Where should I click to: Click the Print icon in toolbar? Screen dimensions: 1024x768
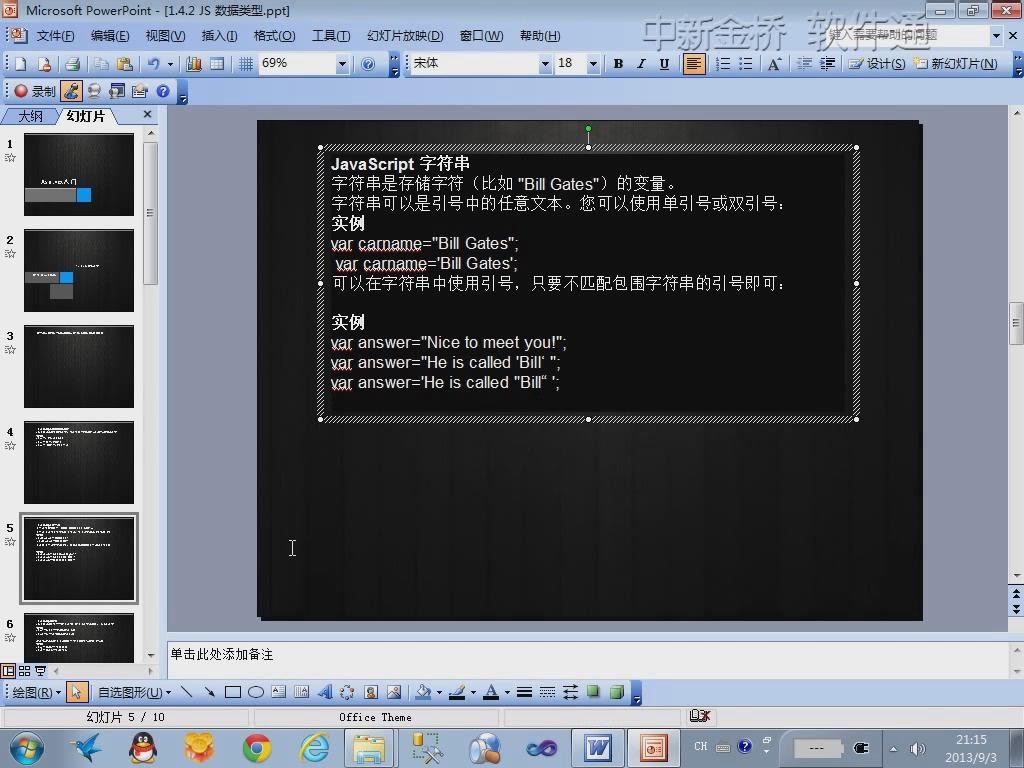coord(72,63)
